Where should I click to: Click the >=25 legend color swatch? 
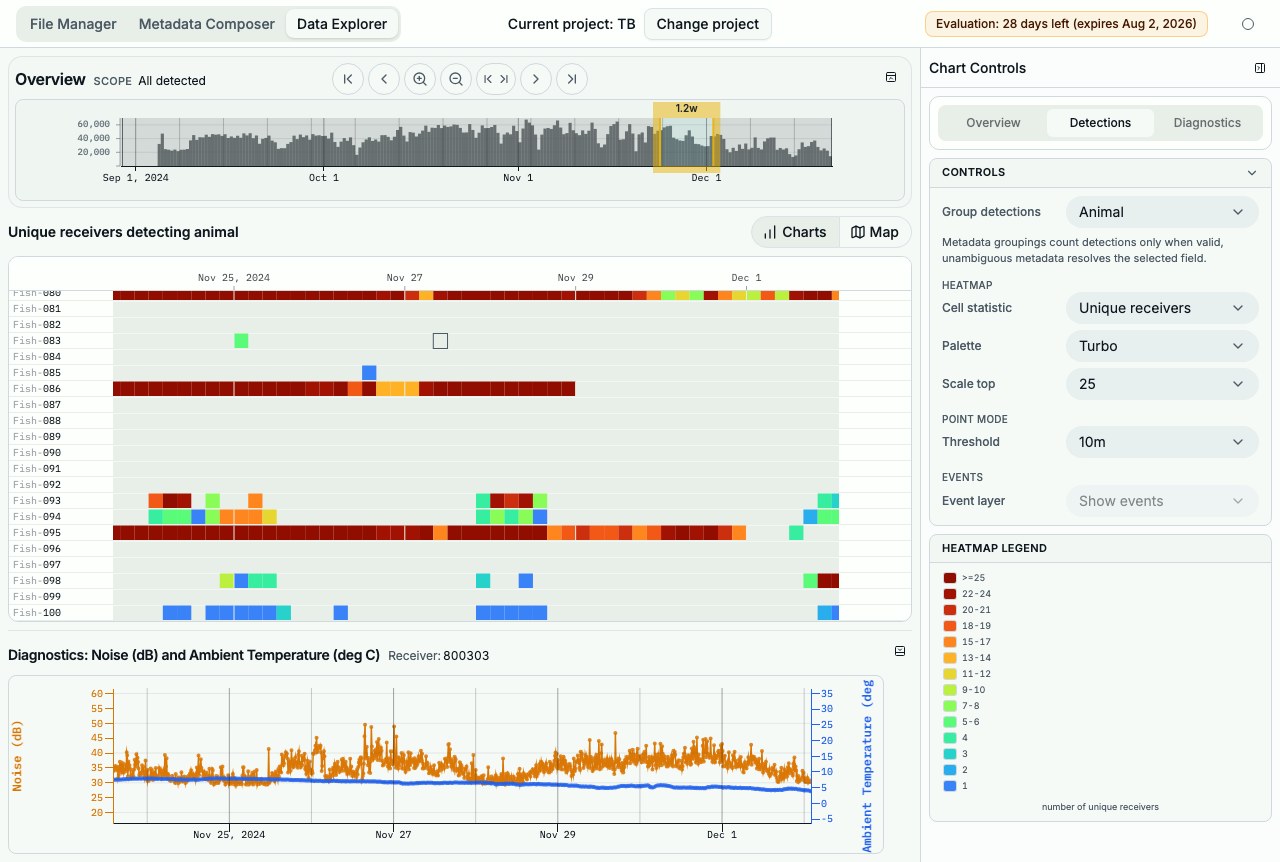point(950,578)
